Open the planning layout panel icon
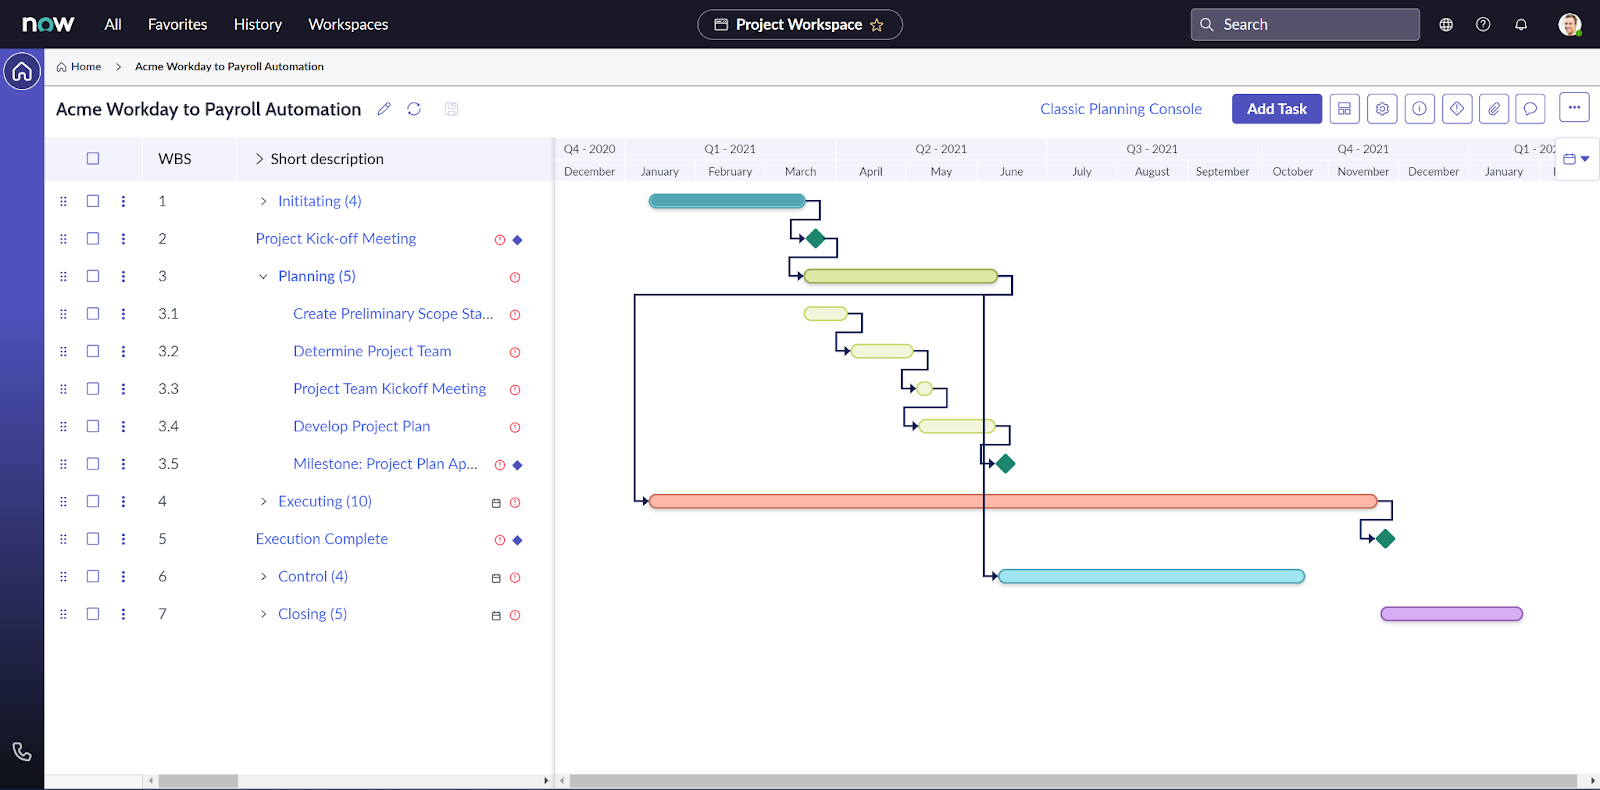 coord(1345,109)
